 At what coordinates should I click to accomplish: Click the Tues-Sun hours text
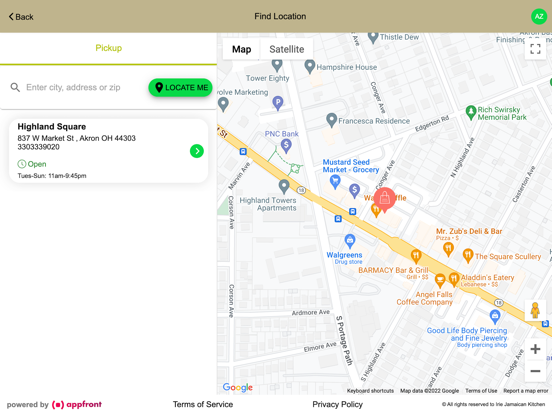coord(52,176)
